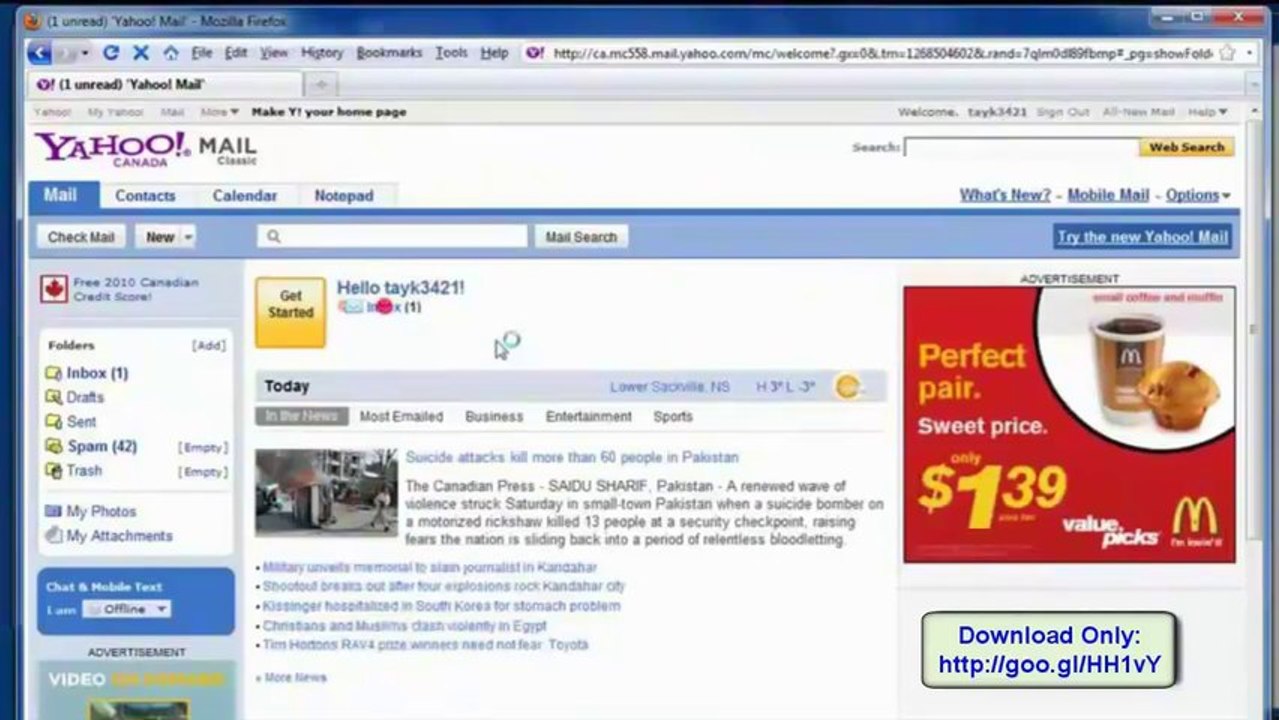The width and height of the screenshot is (1279, 720).
Task: Switch to the Notepad tab
Action: [x=344, y=196]
